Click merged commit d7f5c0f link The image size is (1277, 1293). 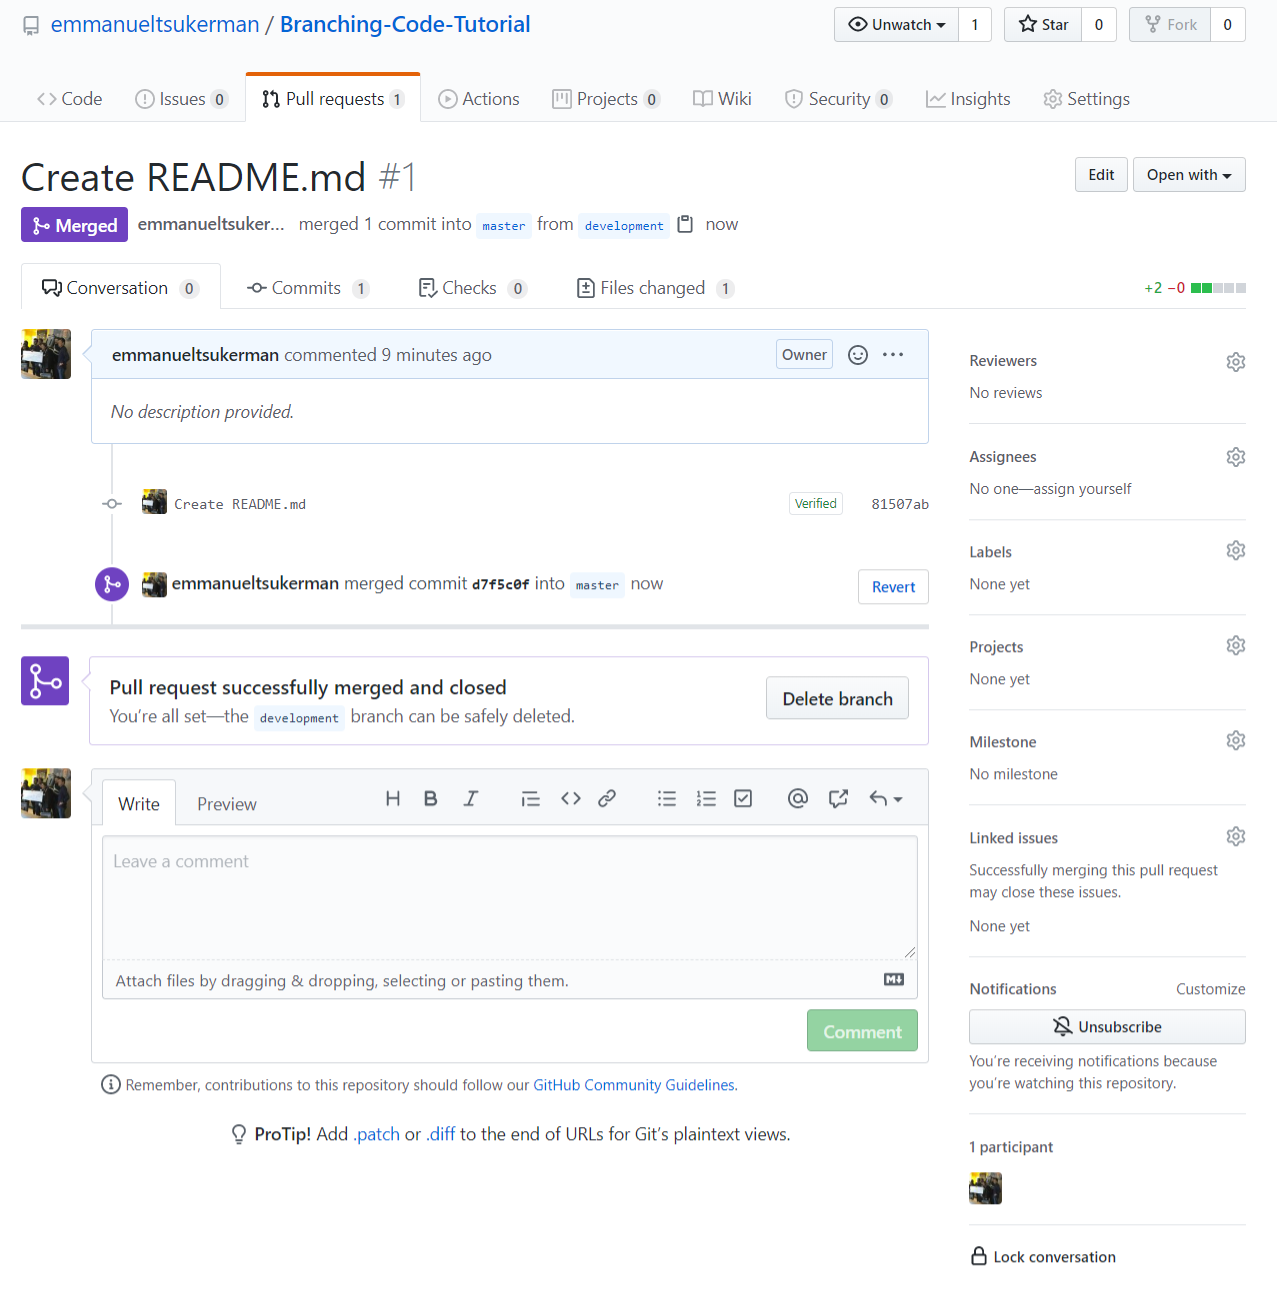pyautogui.click(x=500, y=584)
